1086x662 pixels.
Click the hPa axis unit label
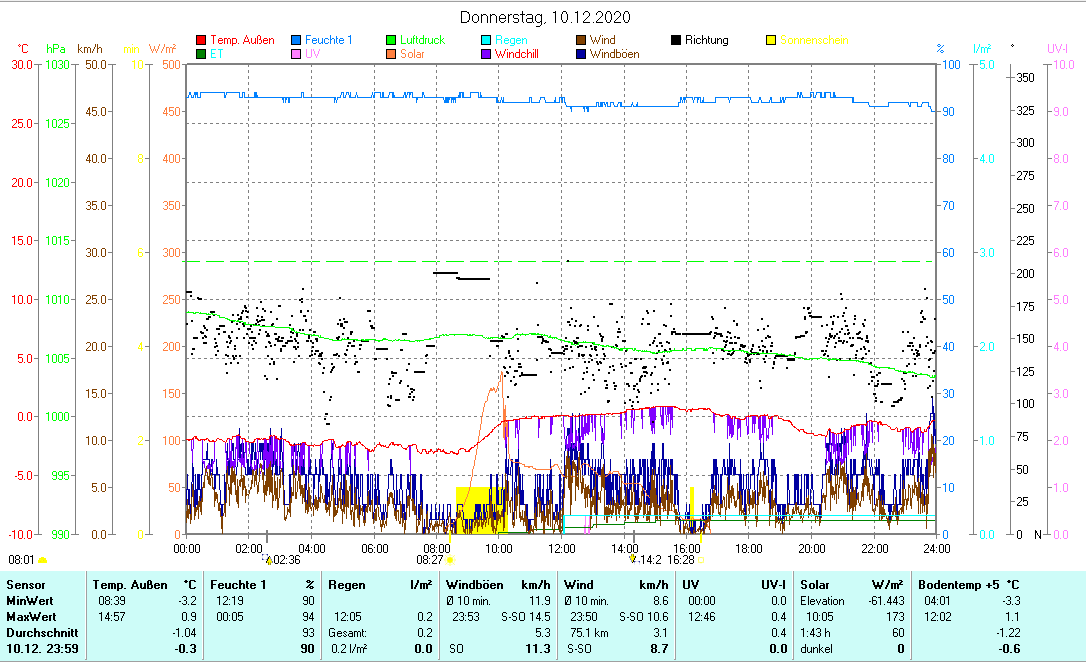pyautogui.click(x=56, y=49)
